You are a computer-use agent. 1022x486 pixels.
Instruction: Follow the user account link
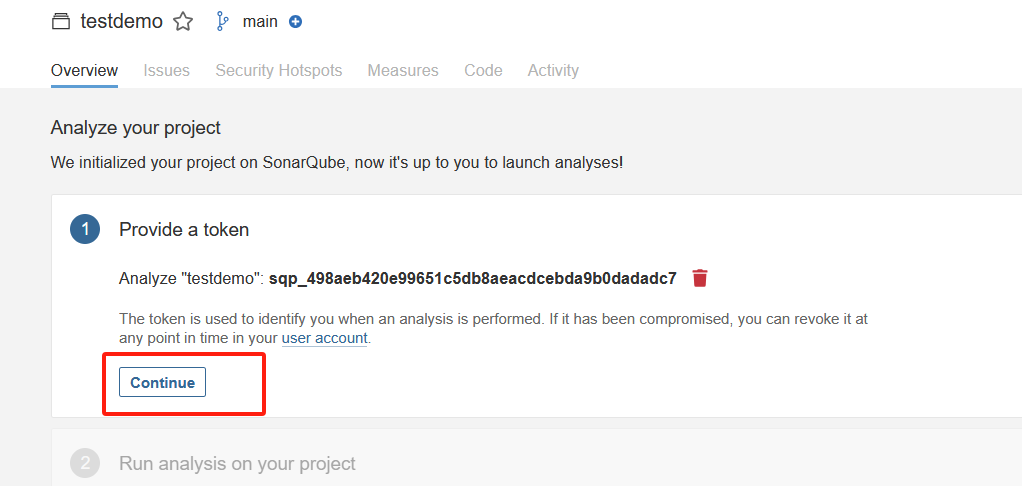[x=325, y=339]
